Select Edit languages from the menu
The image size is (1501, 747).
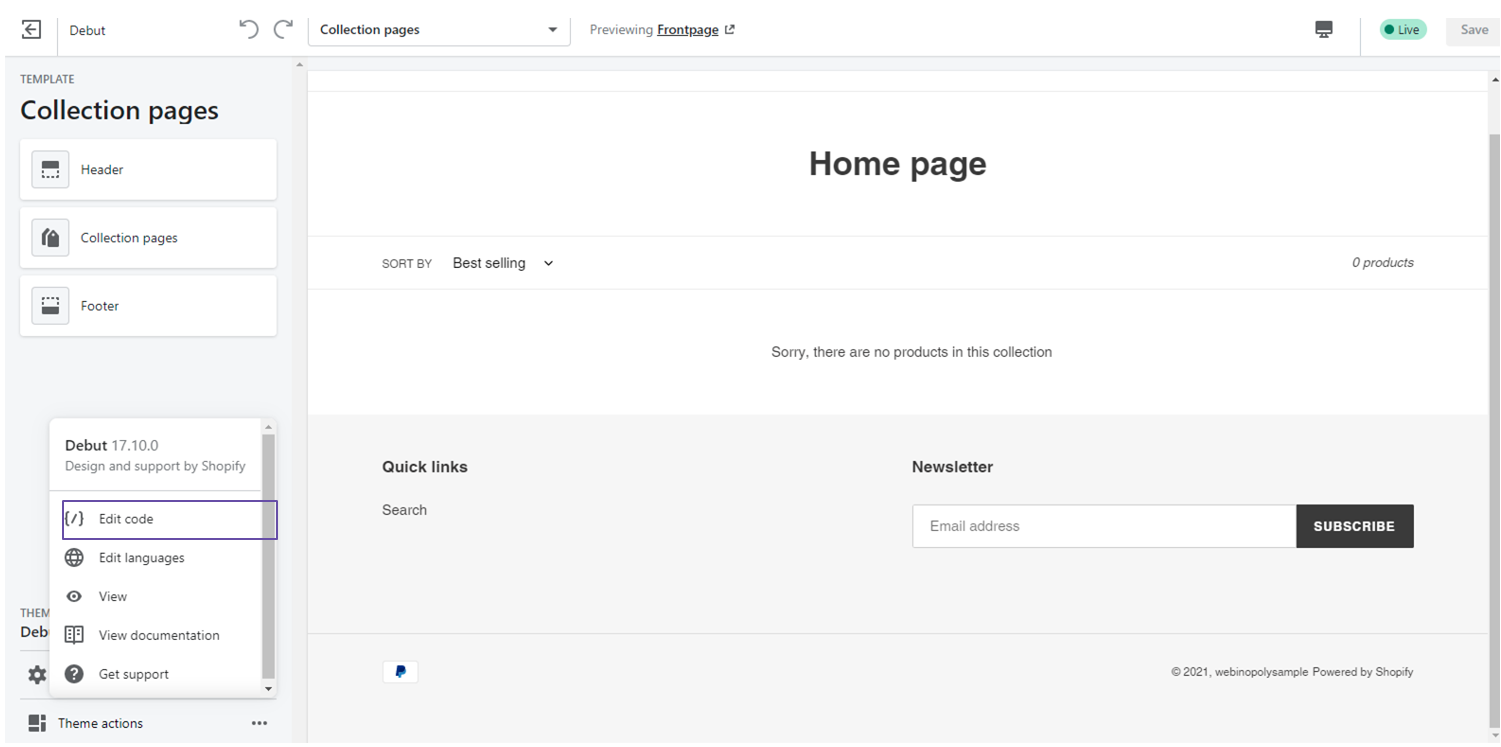pyautogui.click(x=141, y=558)
